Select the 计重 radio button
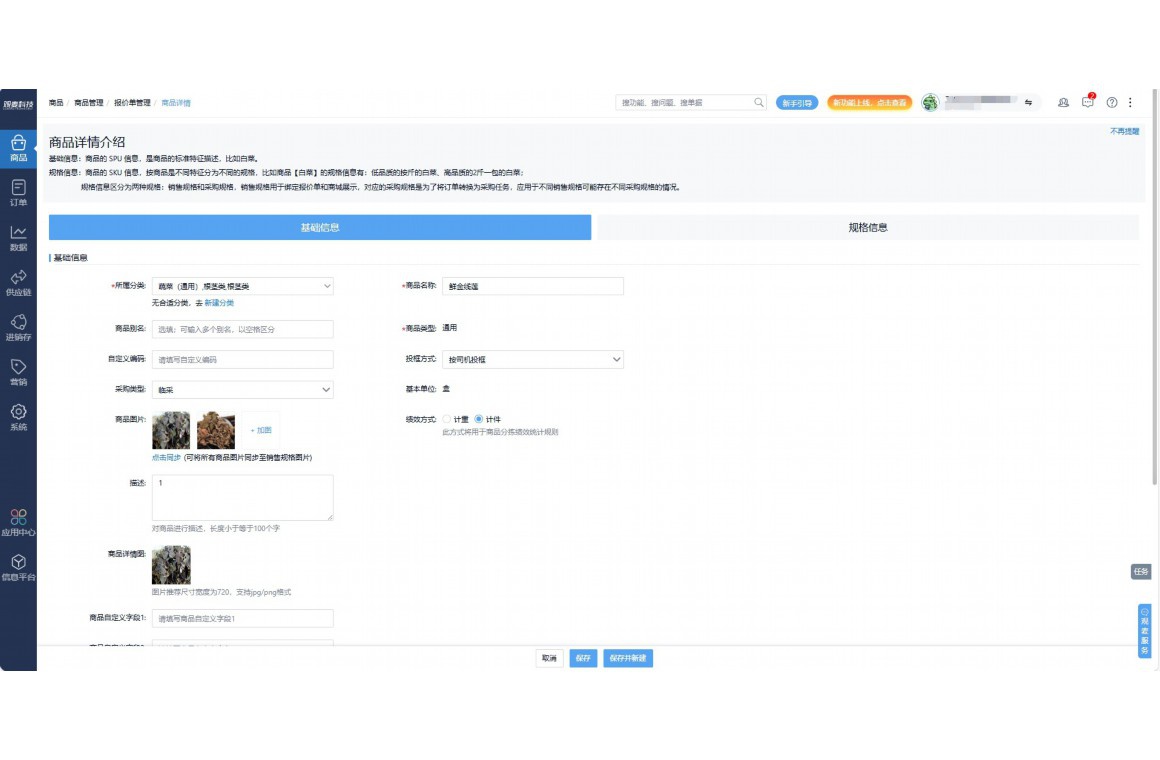 coord(447,419)
